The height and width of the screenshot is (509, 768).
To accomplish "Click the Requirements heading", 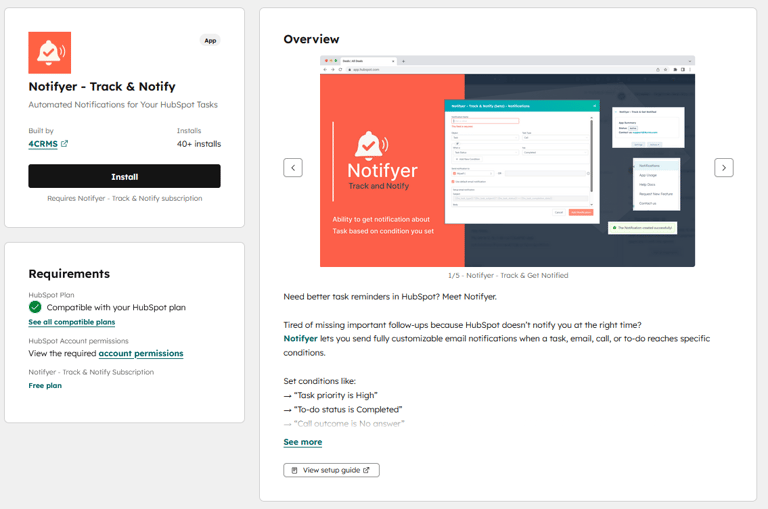I will pyautogui.click(x=69, y=274).
